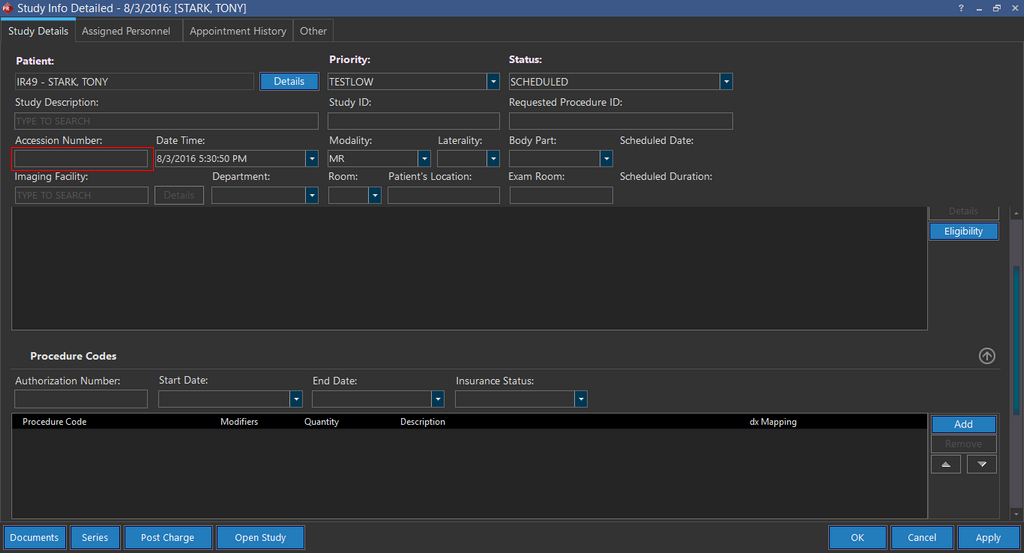Click the application icon in title bar
Screen dimensions: 1024x553
click(x=7, y=8)
